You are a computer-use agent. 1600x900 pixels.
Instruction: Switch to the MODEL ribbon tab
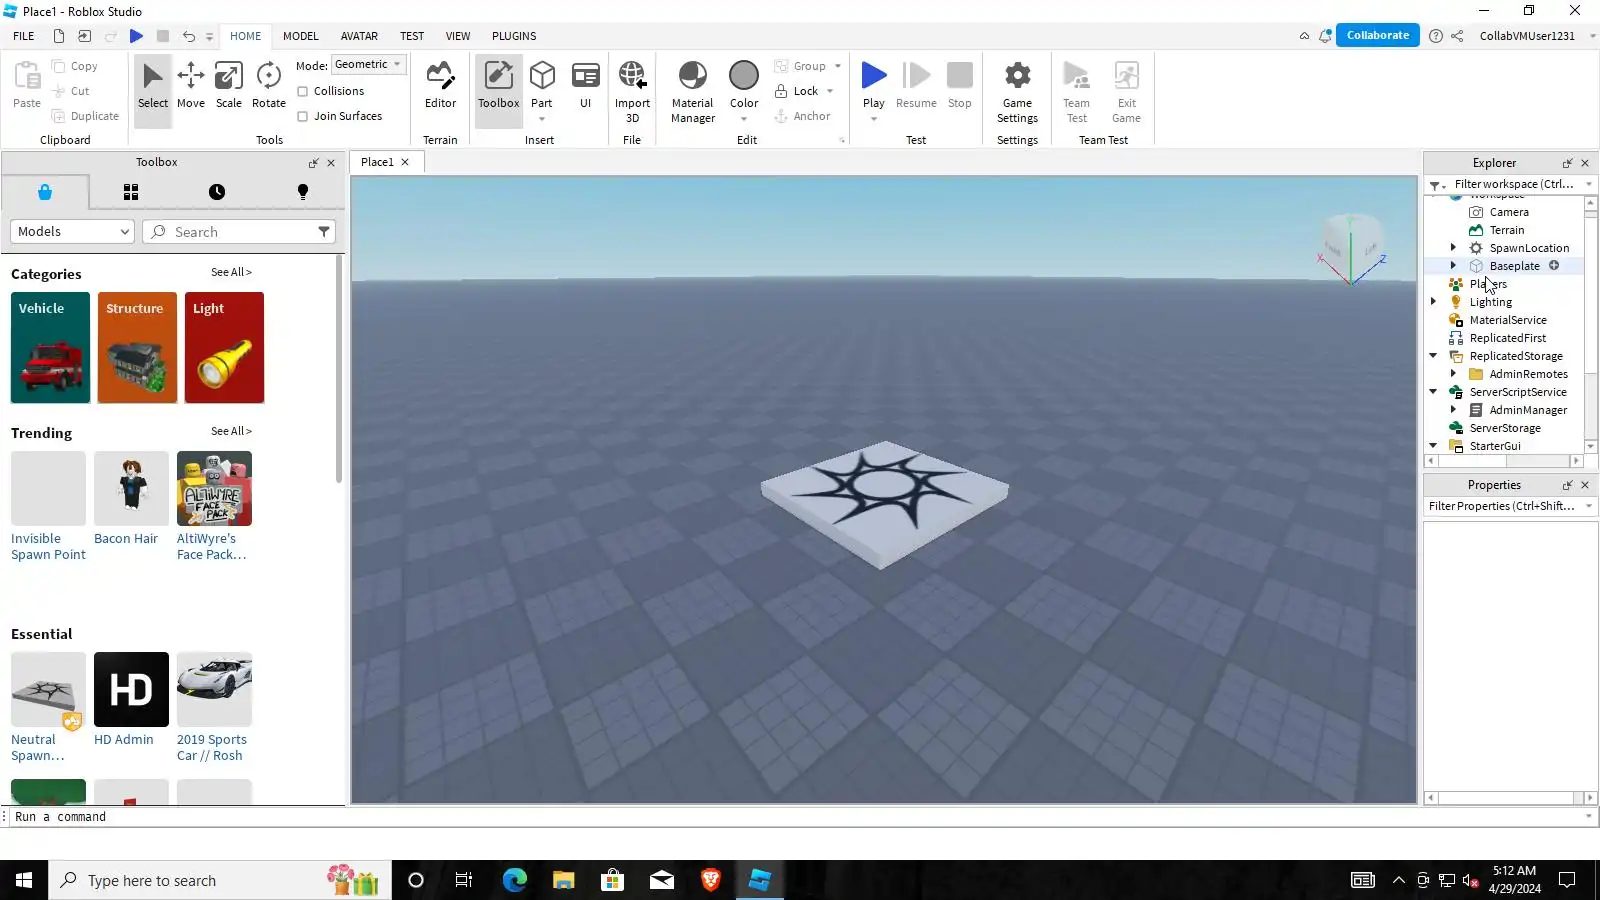(300, 36)
